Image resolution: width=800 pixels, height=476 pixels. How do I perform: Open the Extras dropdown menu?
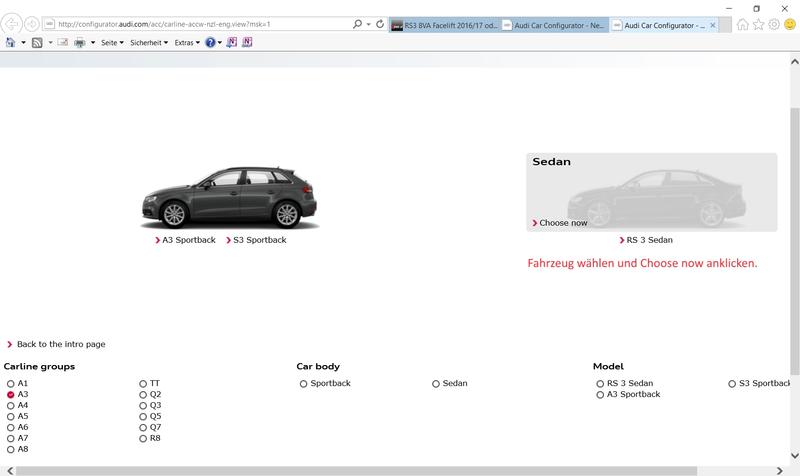click(187, 43)
